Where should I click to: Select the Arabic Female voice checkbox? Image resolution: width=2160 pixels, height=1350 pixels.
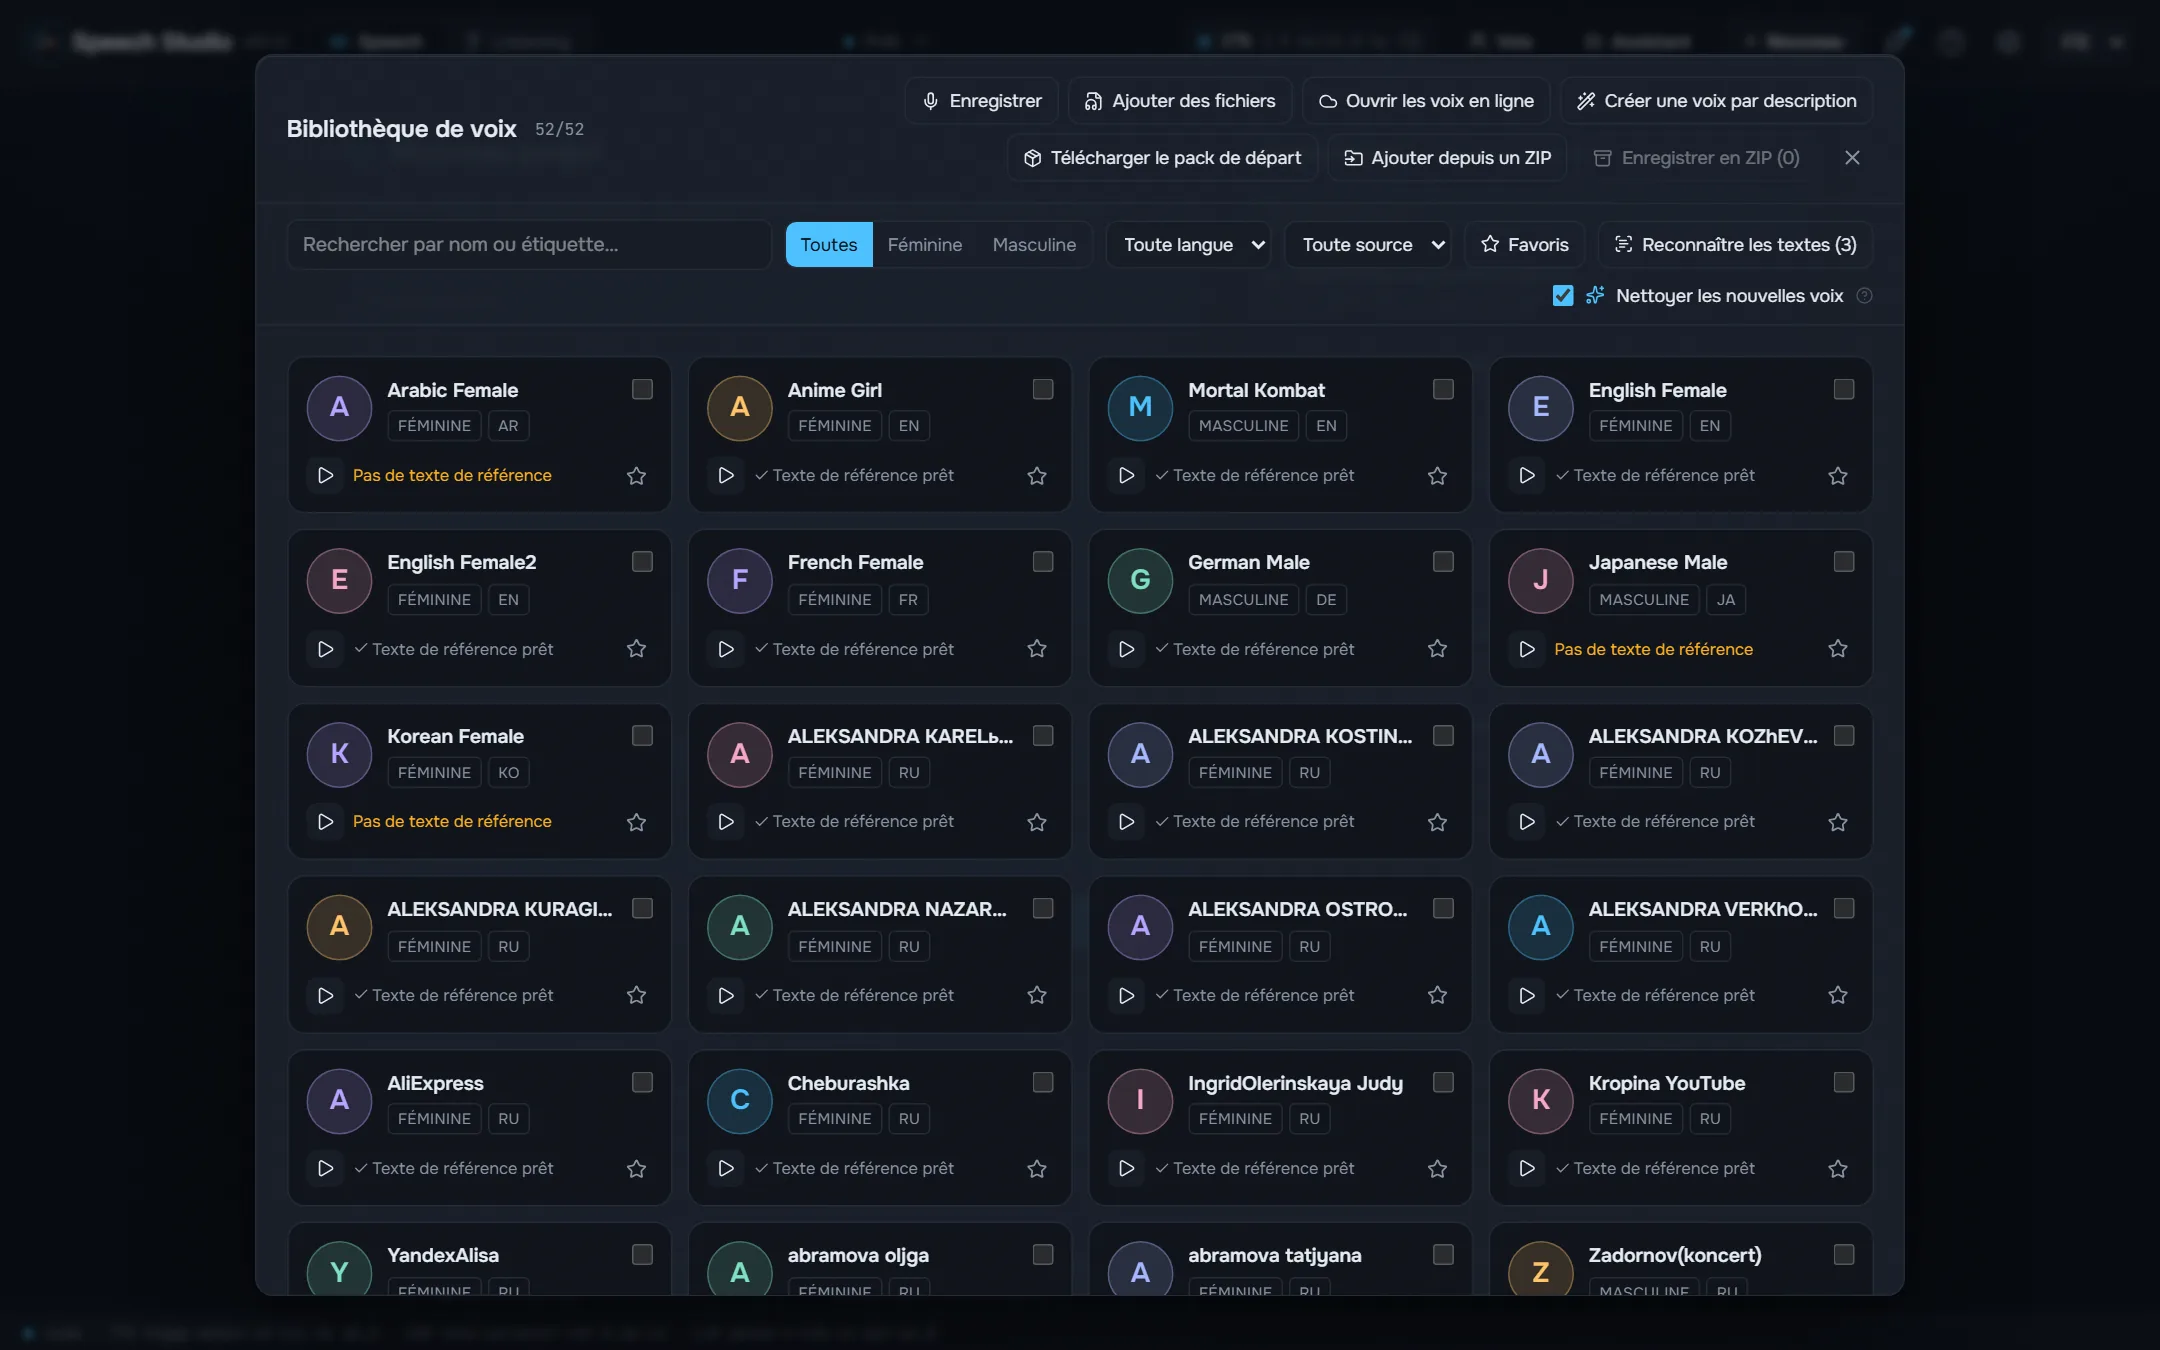tap(642, 389)
